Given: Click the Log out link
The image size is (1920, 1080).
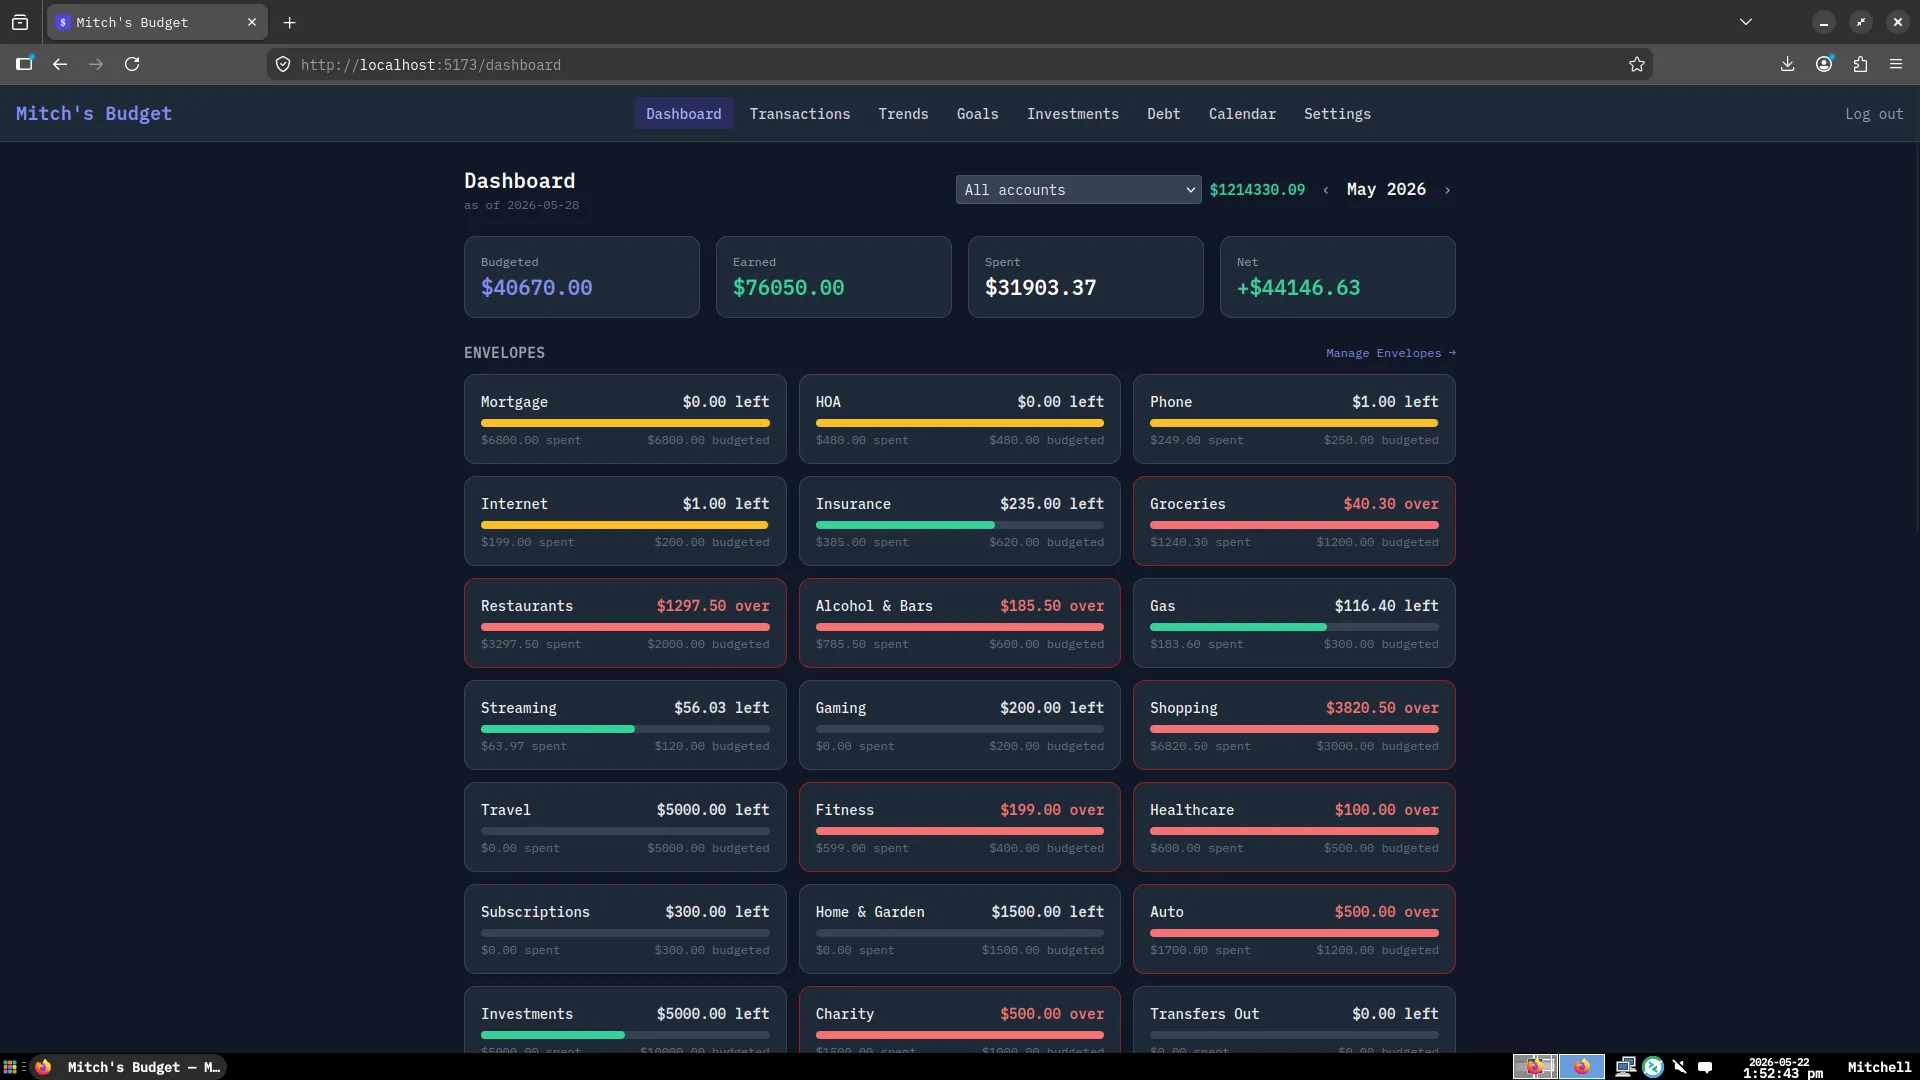Looking at the screenshot, I should pos(1874,114).
